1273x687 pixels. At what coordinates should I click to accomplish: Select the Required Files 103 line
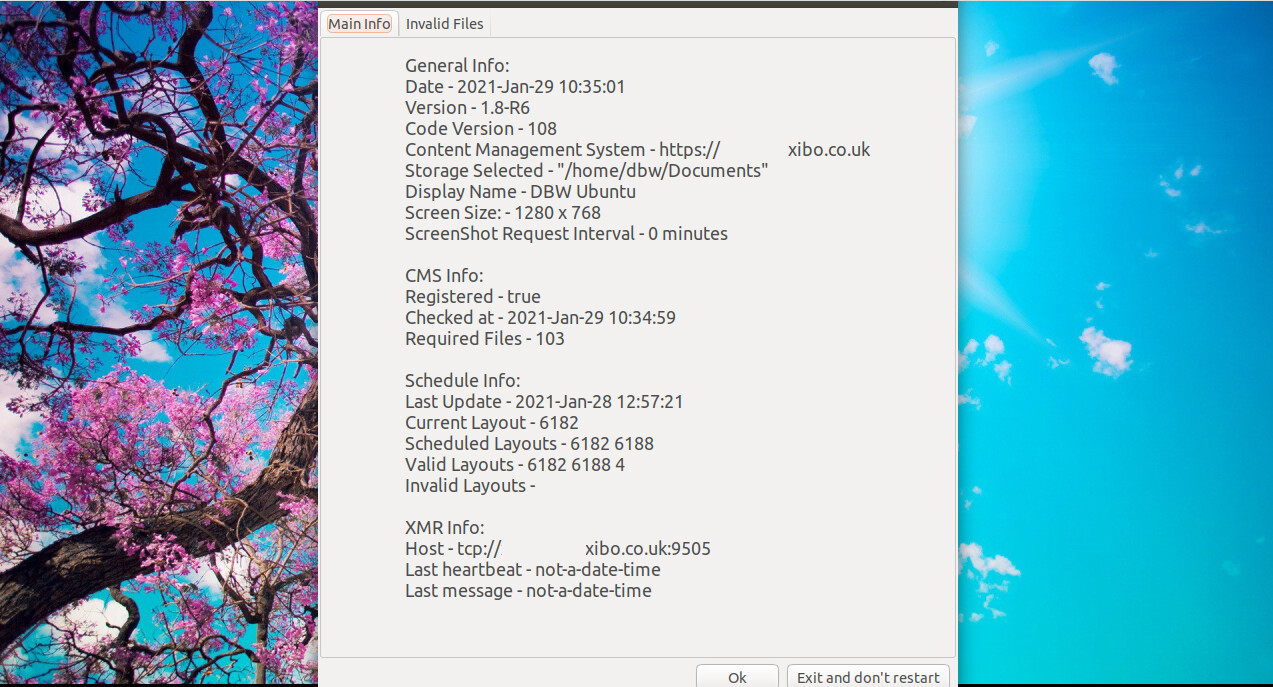click(484, 339)
